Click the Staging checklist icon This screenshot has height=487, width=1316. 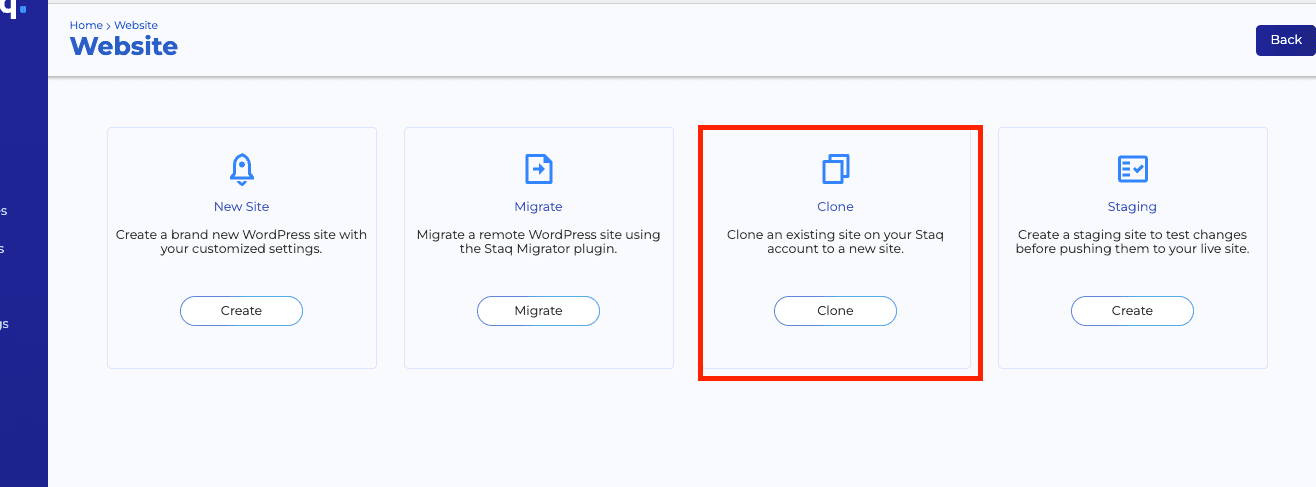point(1132,169)
